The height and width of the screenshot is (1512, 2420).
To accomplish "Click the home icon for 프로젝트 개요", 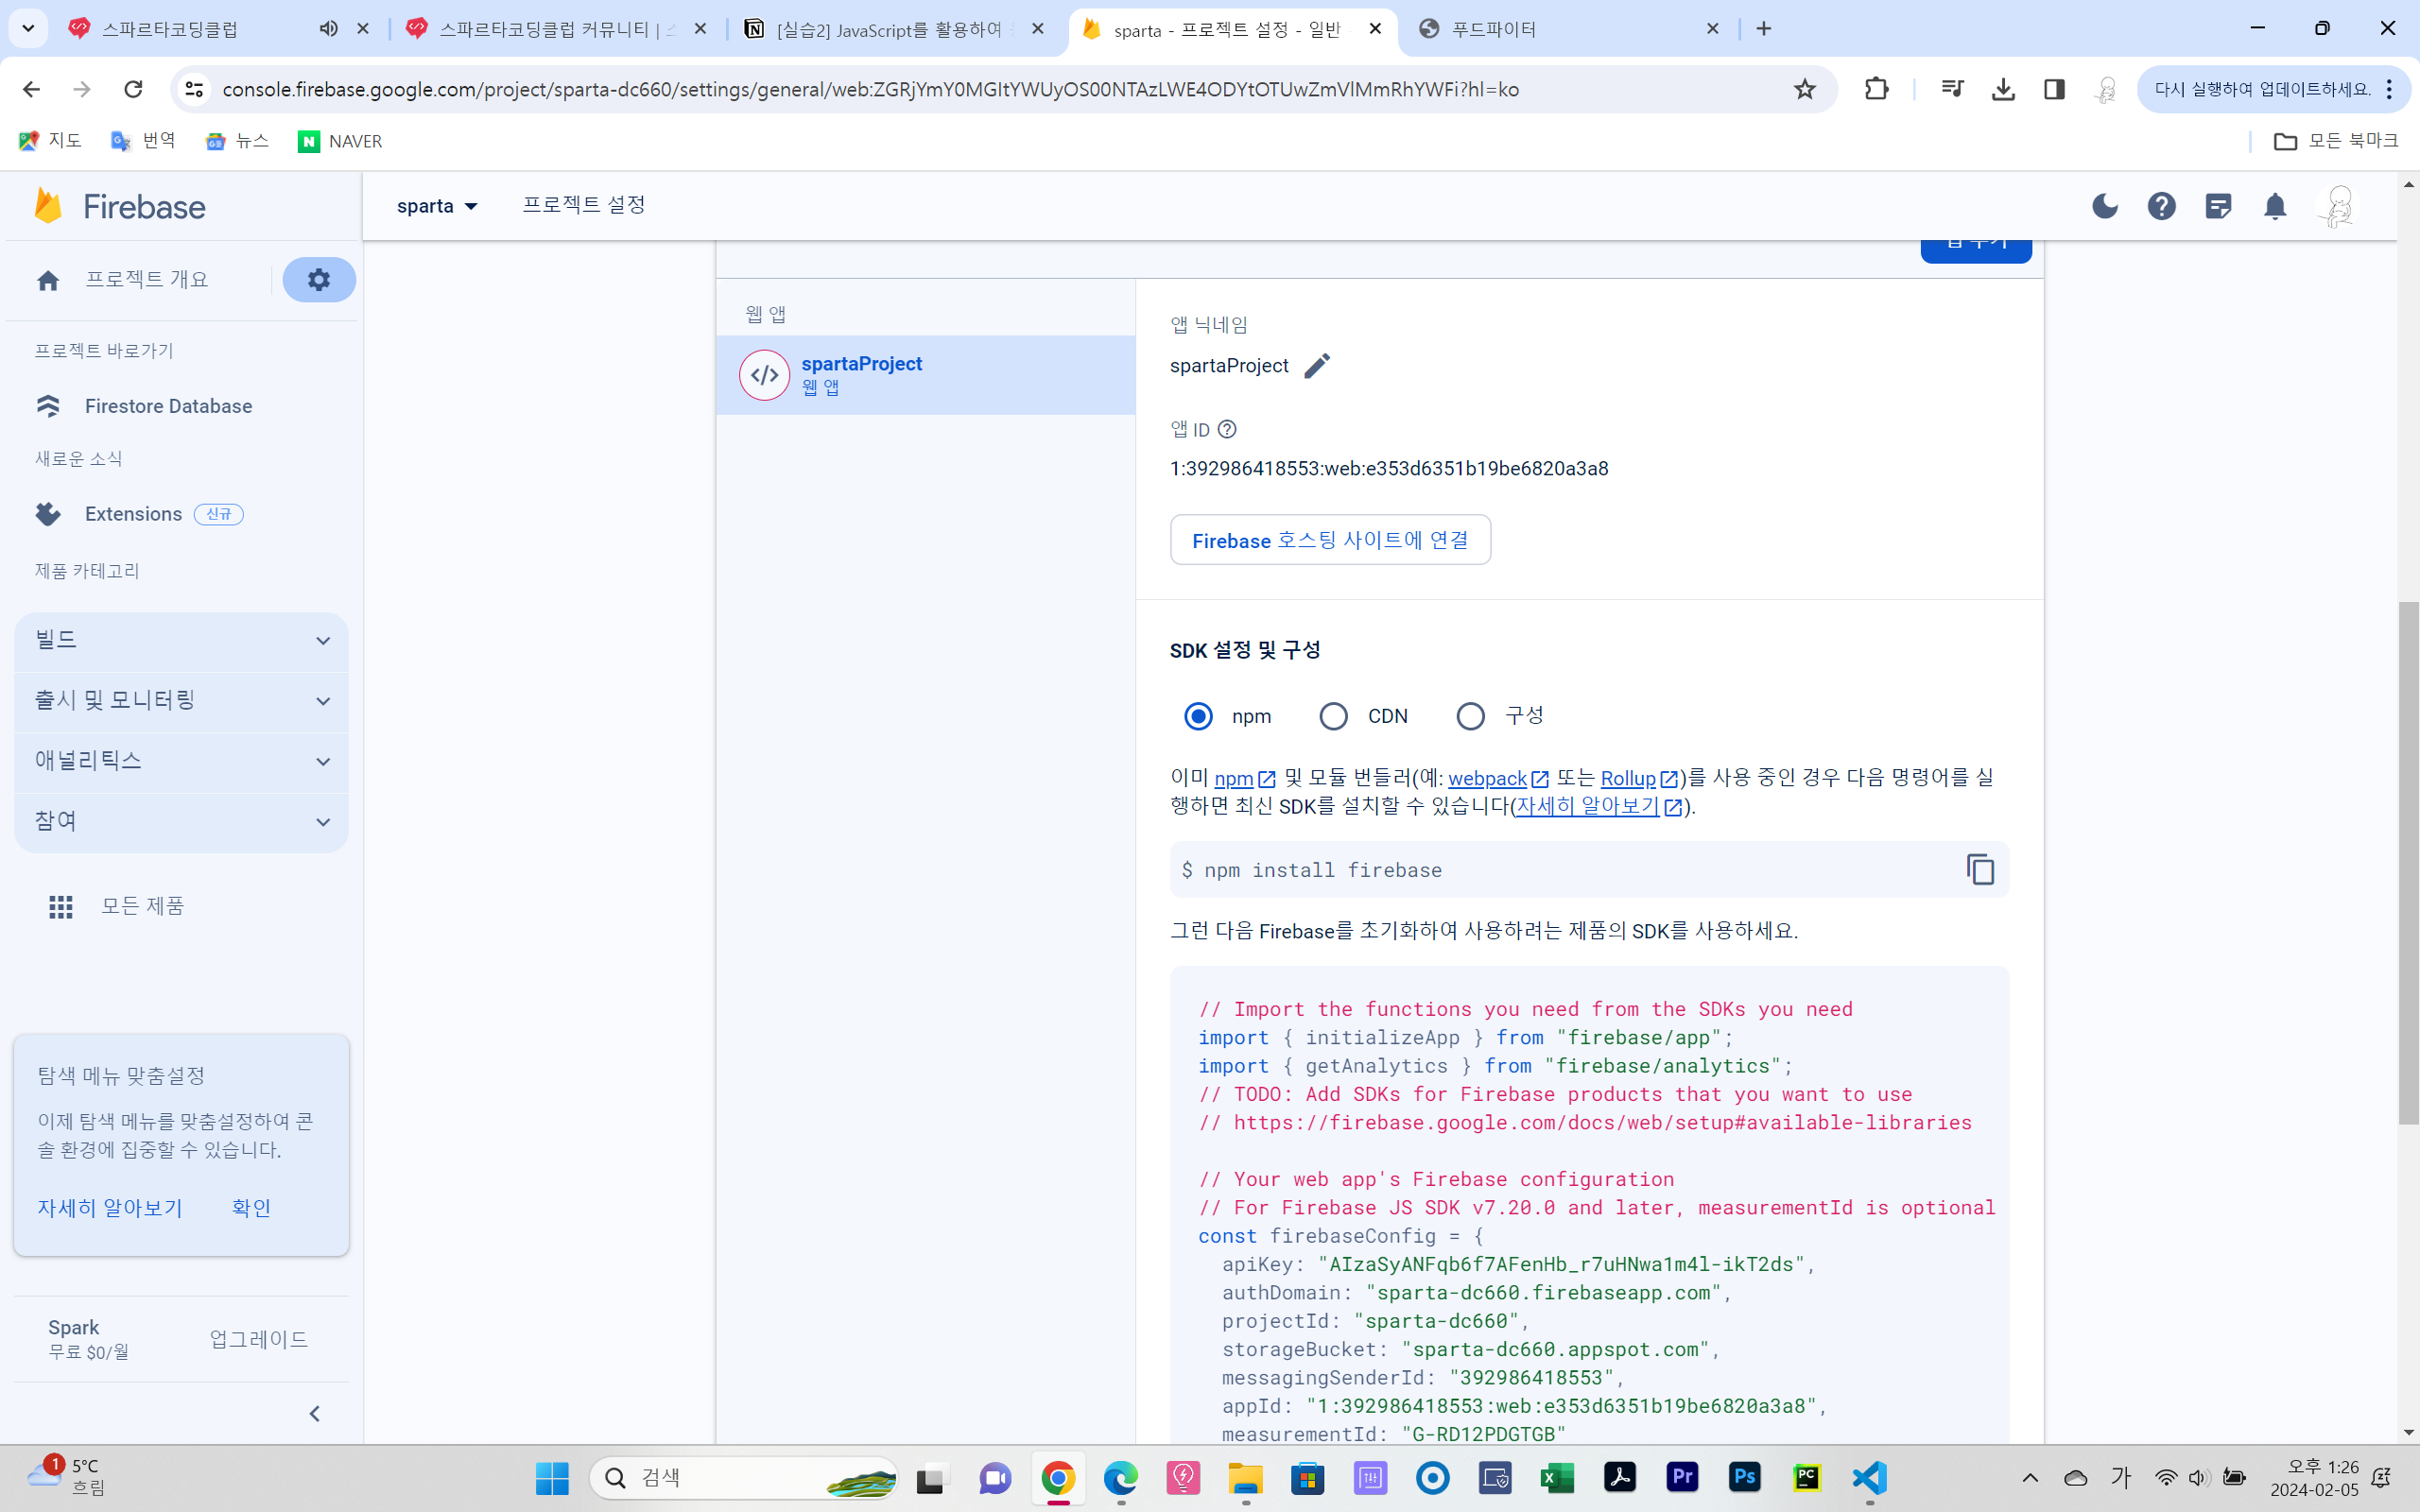I will [x=48, y=281].
